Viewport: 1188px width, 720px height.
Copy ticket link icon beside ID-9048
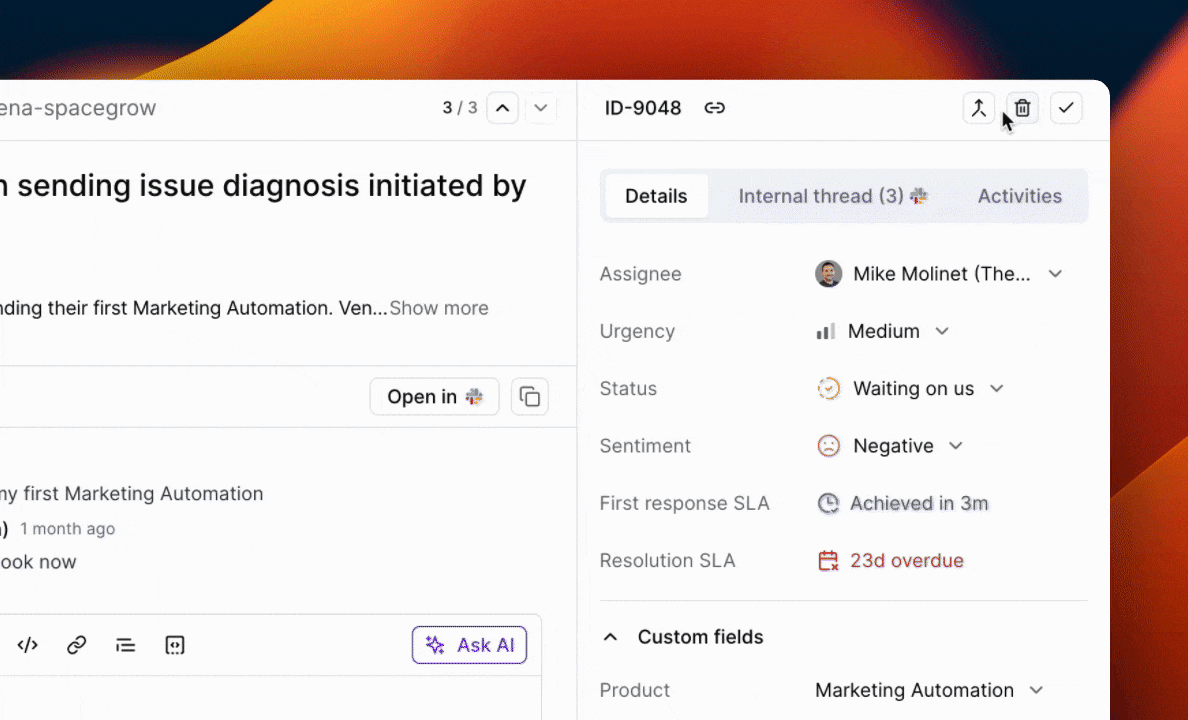pyautogui.click(x=714, y=108)
